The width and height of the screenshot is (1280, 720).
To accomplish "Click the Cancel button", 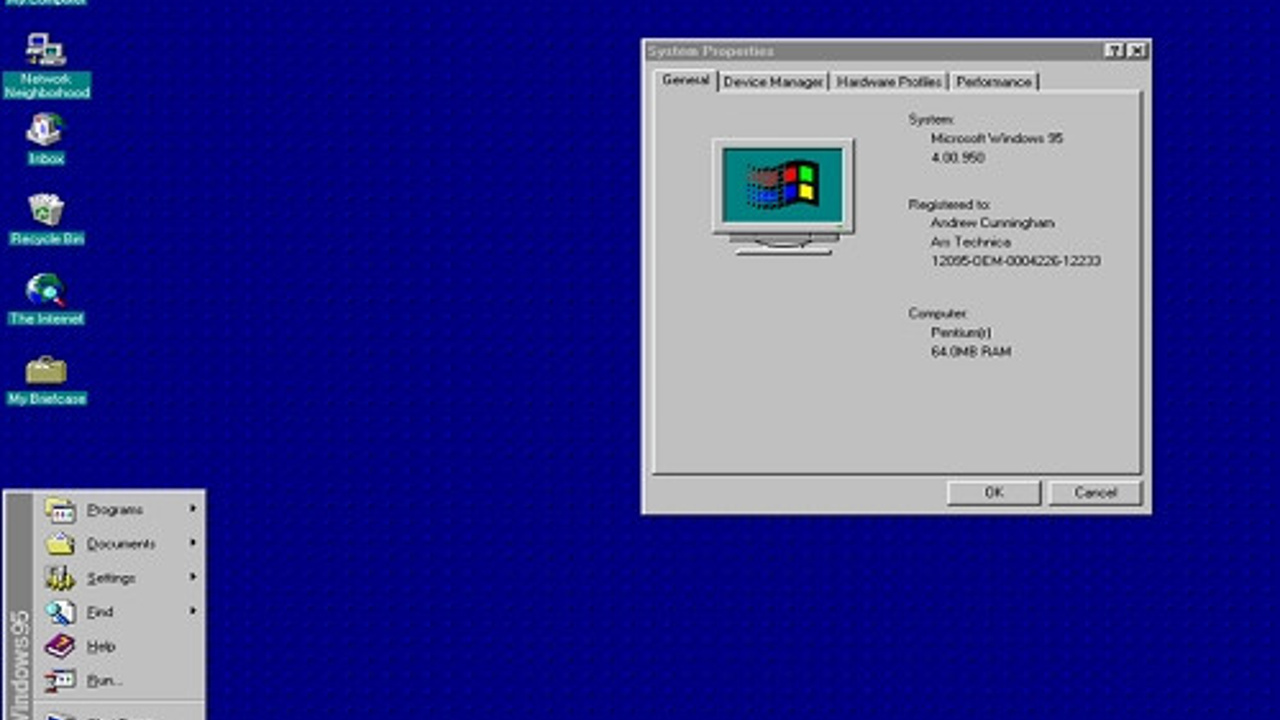I will [1095, 493].
